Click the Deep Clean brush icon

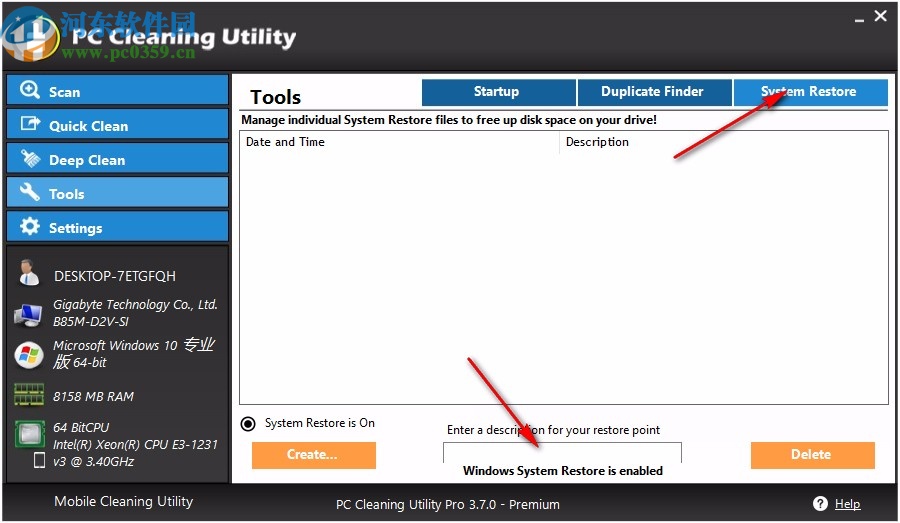click(30, 158)
